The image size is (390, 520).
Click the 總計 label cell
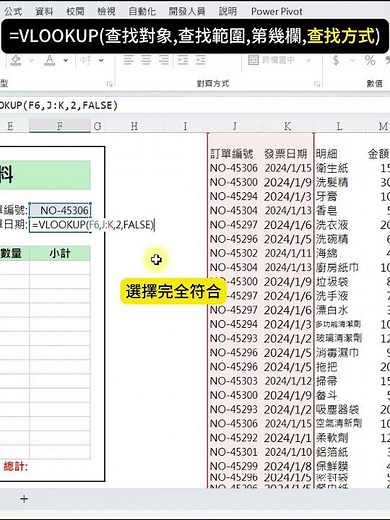coord(15,466)
